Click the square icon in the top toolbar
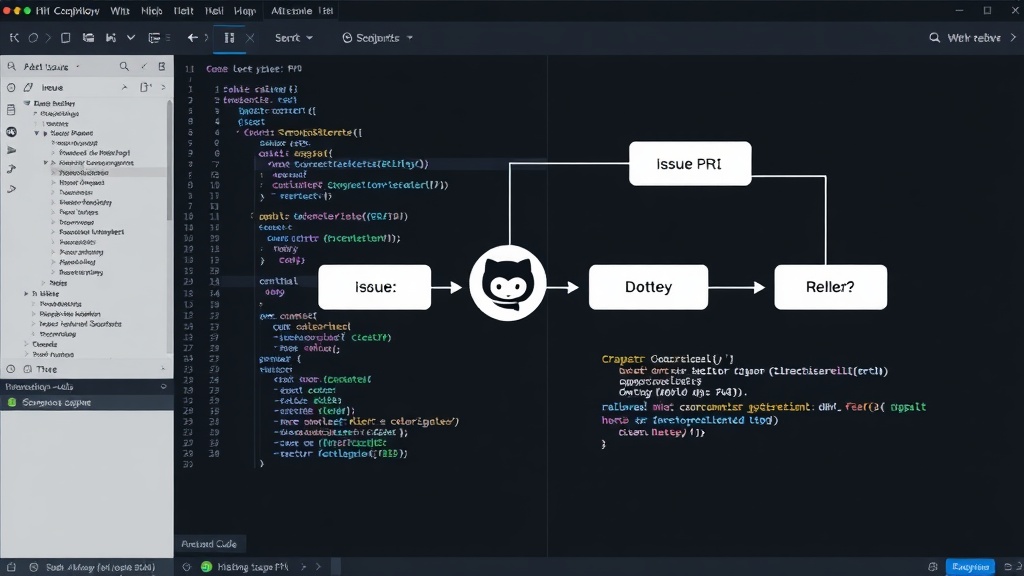This screenshot has width=1024, height=576. [65, 38]
